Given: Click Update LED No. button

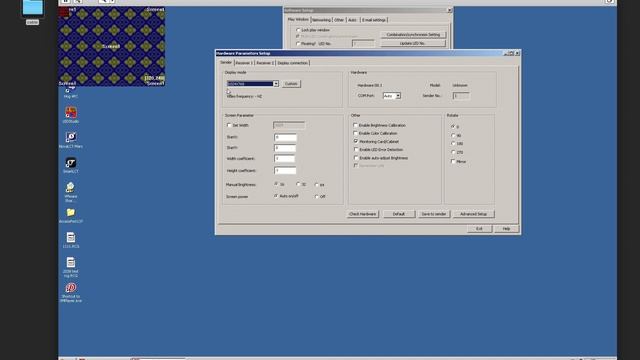Looking at the screenshot, I should (413, 43).
